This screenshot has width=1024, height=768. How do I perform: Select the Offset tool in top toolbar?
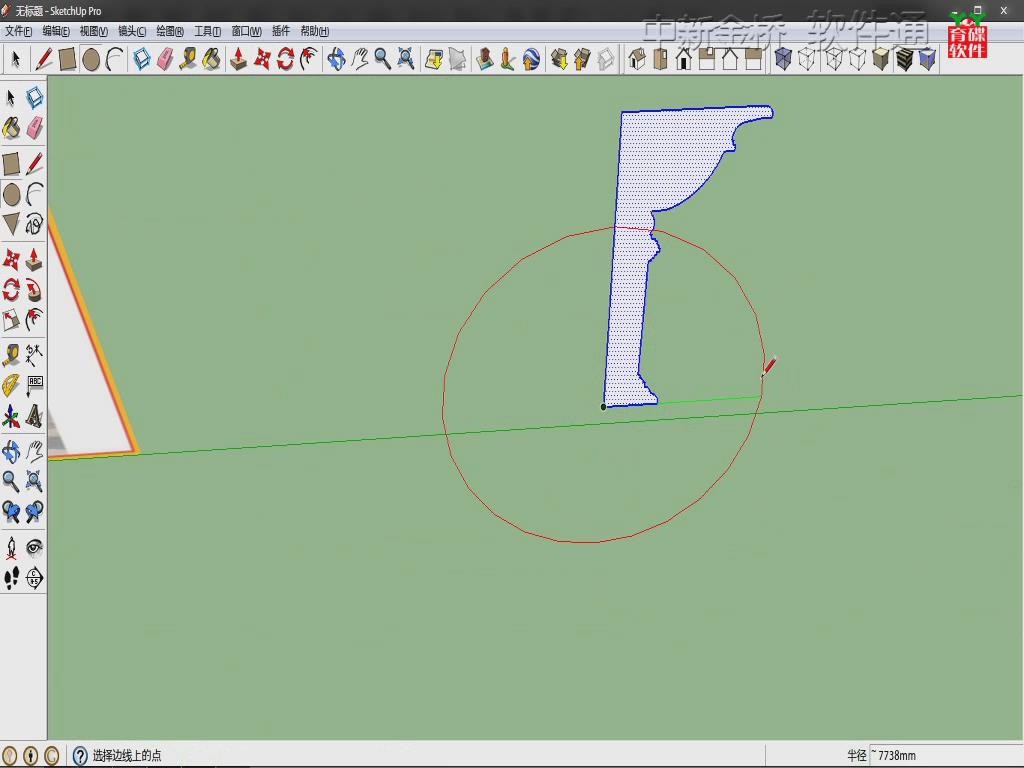309,59
